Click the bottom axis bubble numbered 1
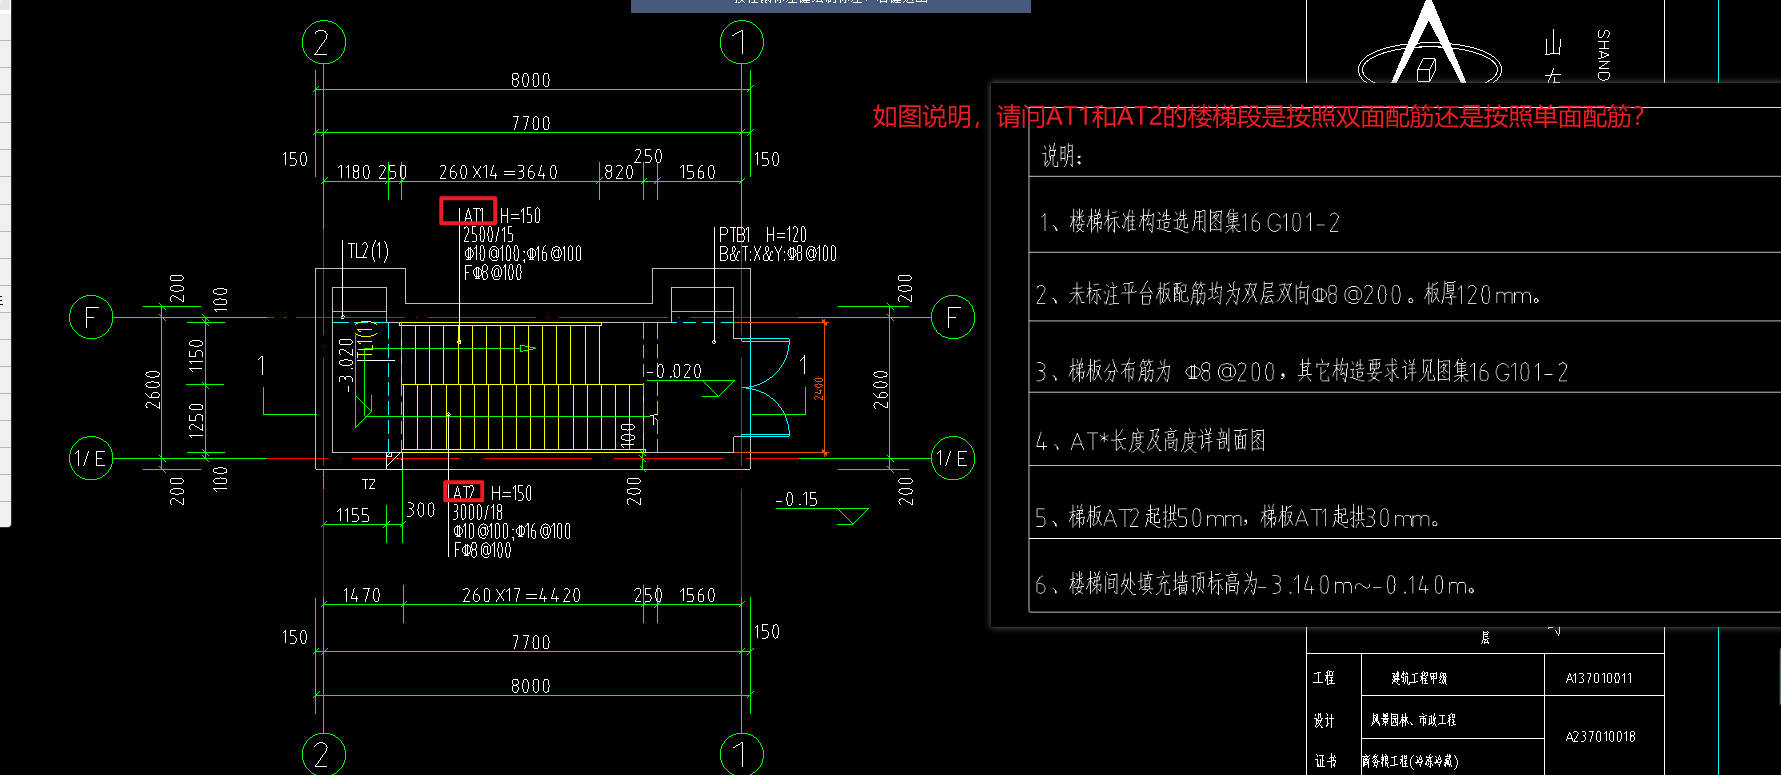Screen dimensions: 1781x775 tap(741, 754)
